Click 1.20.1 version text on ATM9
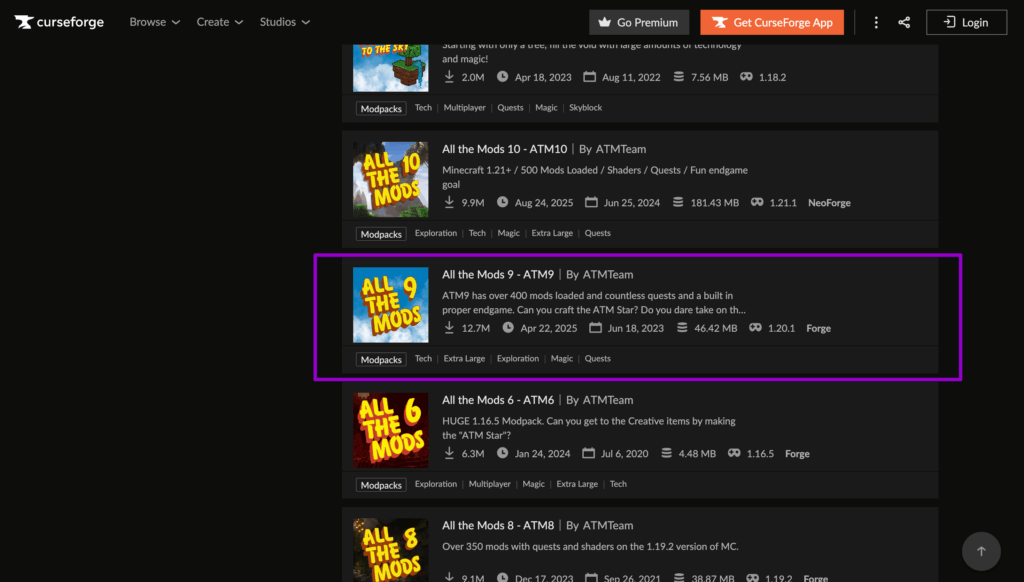The height and width of the screenshot is (582, 1024). 781,328
